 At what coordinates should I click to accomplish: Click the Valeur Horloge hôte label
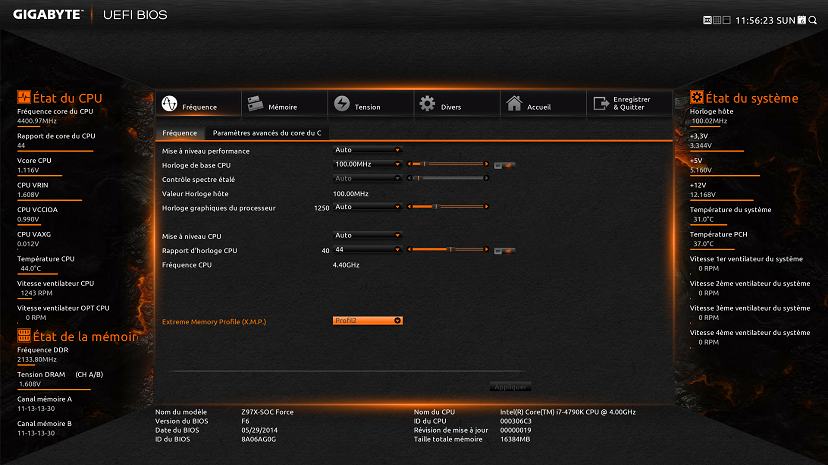(194, 194)
